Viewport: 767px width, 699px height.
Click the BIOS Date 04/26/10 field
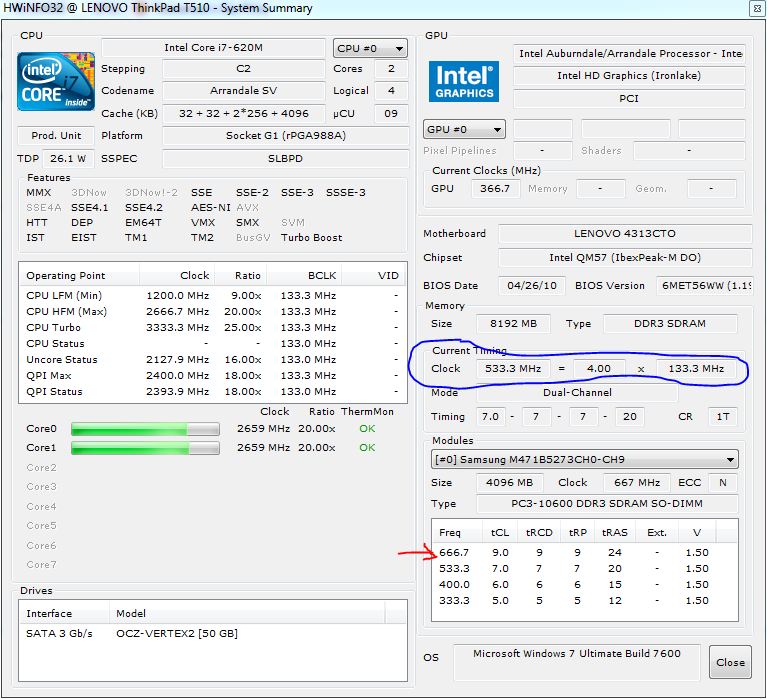(532, 286)
